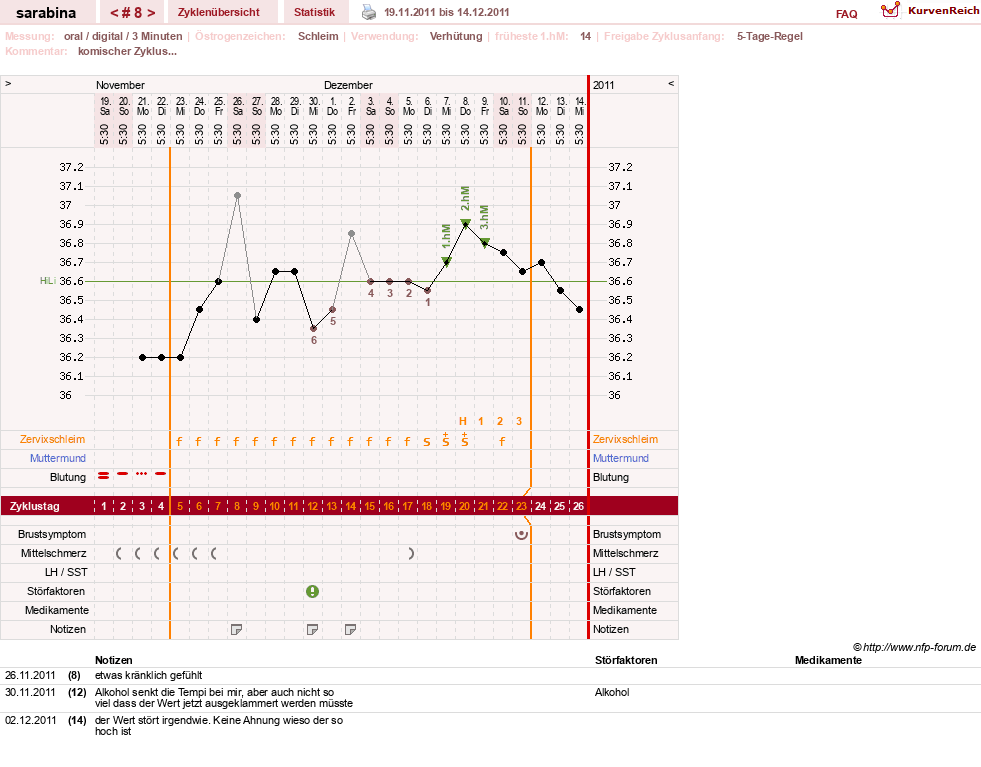
Task: Open the note icon on cycle day 14
Action: click(350, 629)
